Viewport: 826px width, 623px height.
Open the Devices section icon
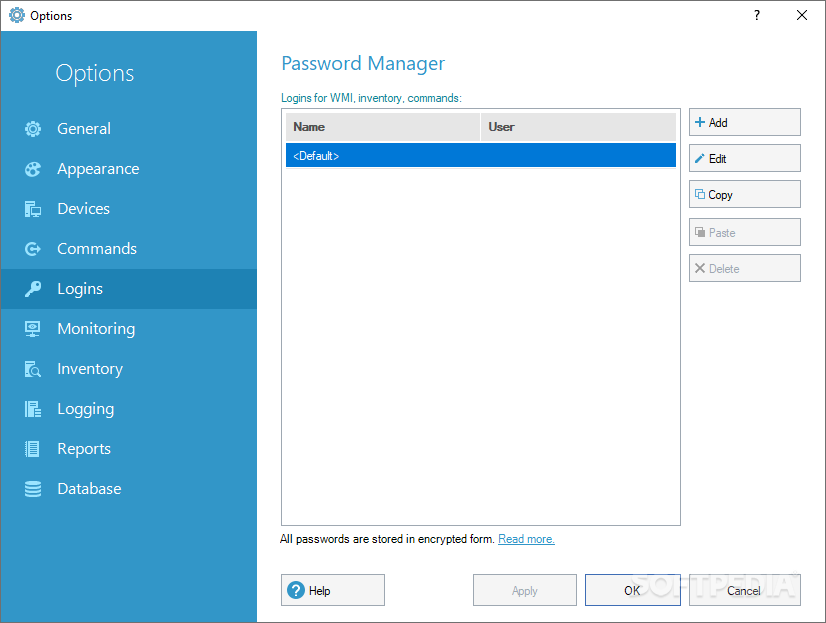click(x=33, y=209)
